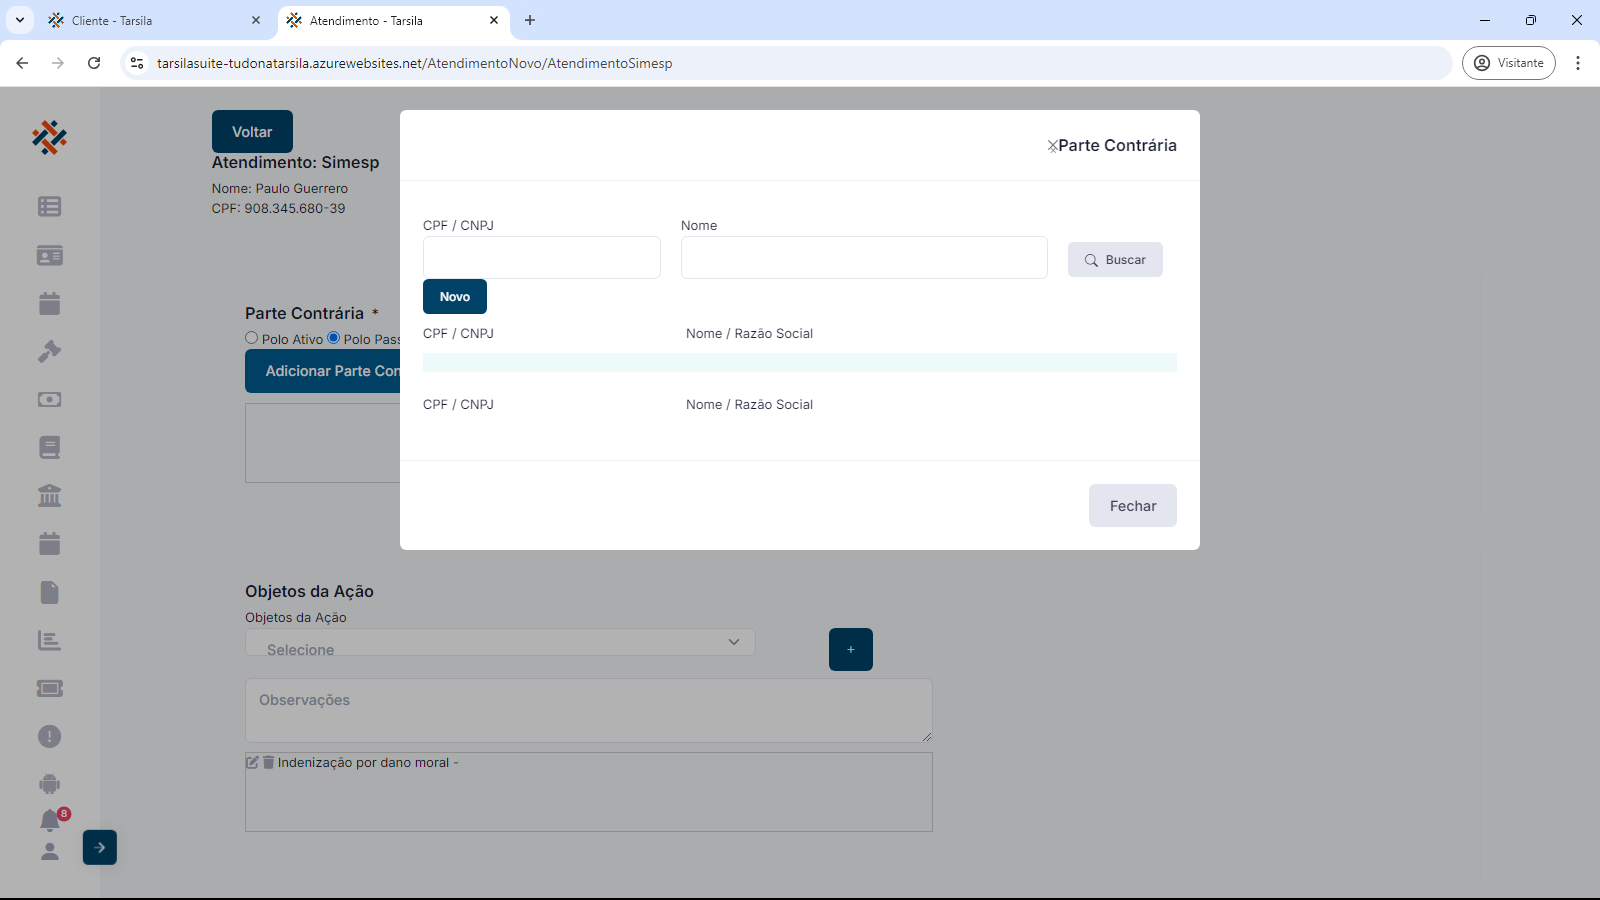The height and width of the screenshot is (900, 1600).
Task: Expand the sidebar with the arrow button
Action: pos(100,848)
